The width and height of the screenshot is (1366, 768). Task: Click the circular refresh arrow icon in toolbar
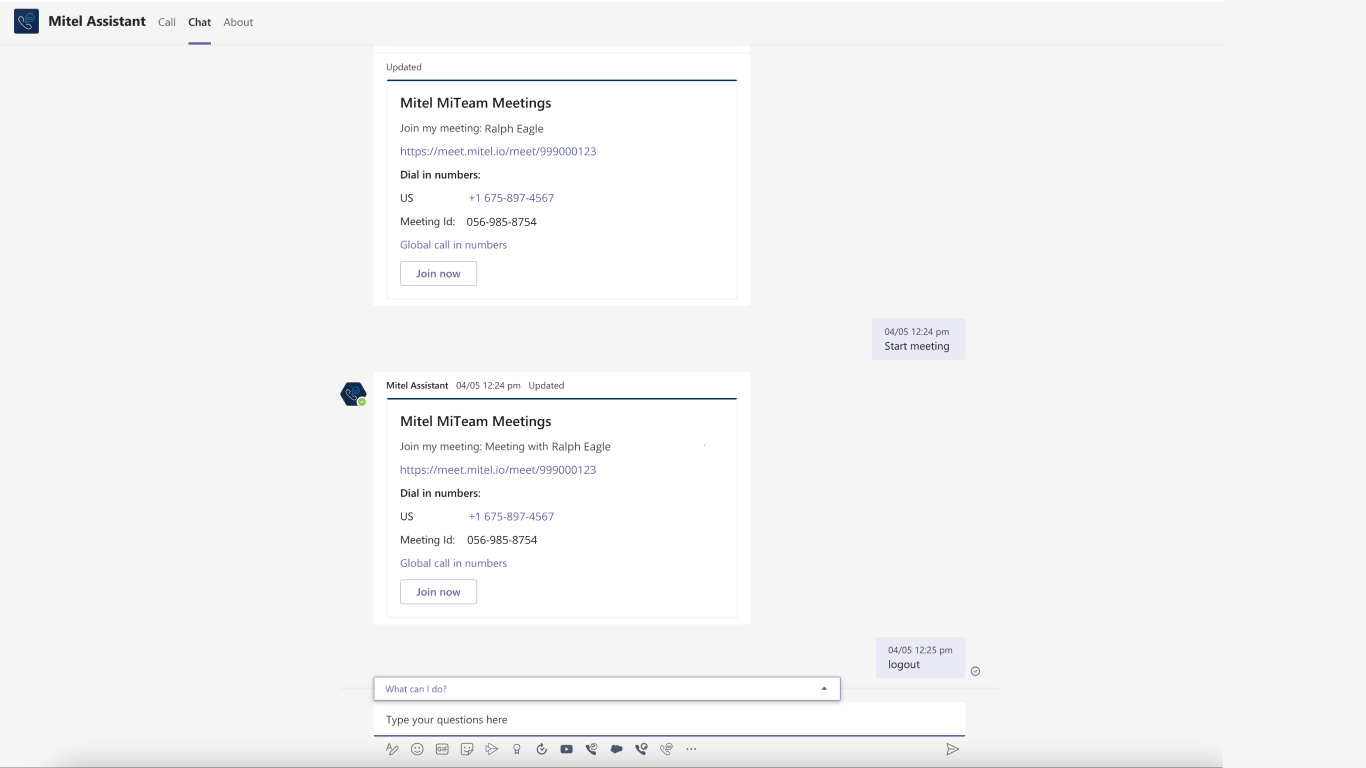[542, 749]
